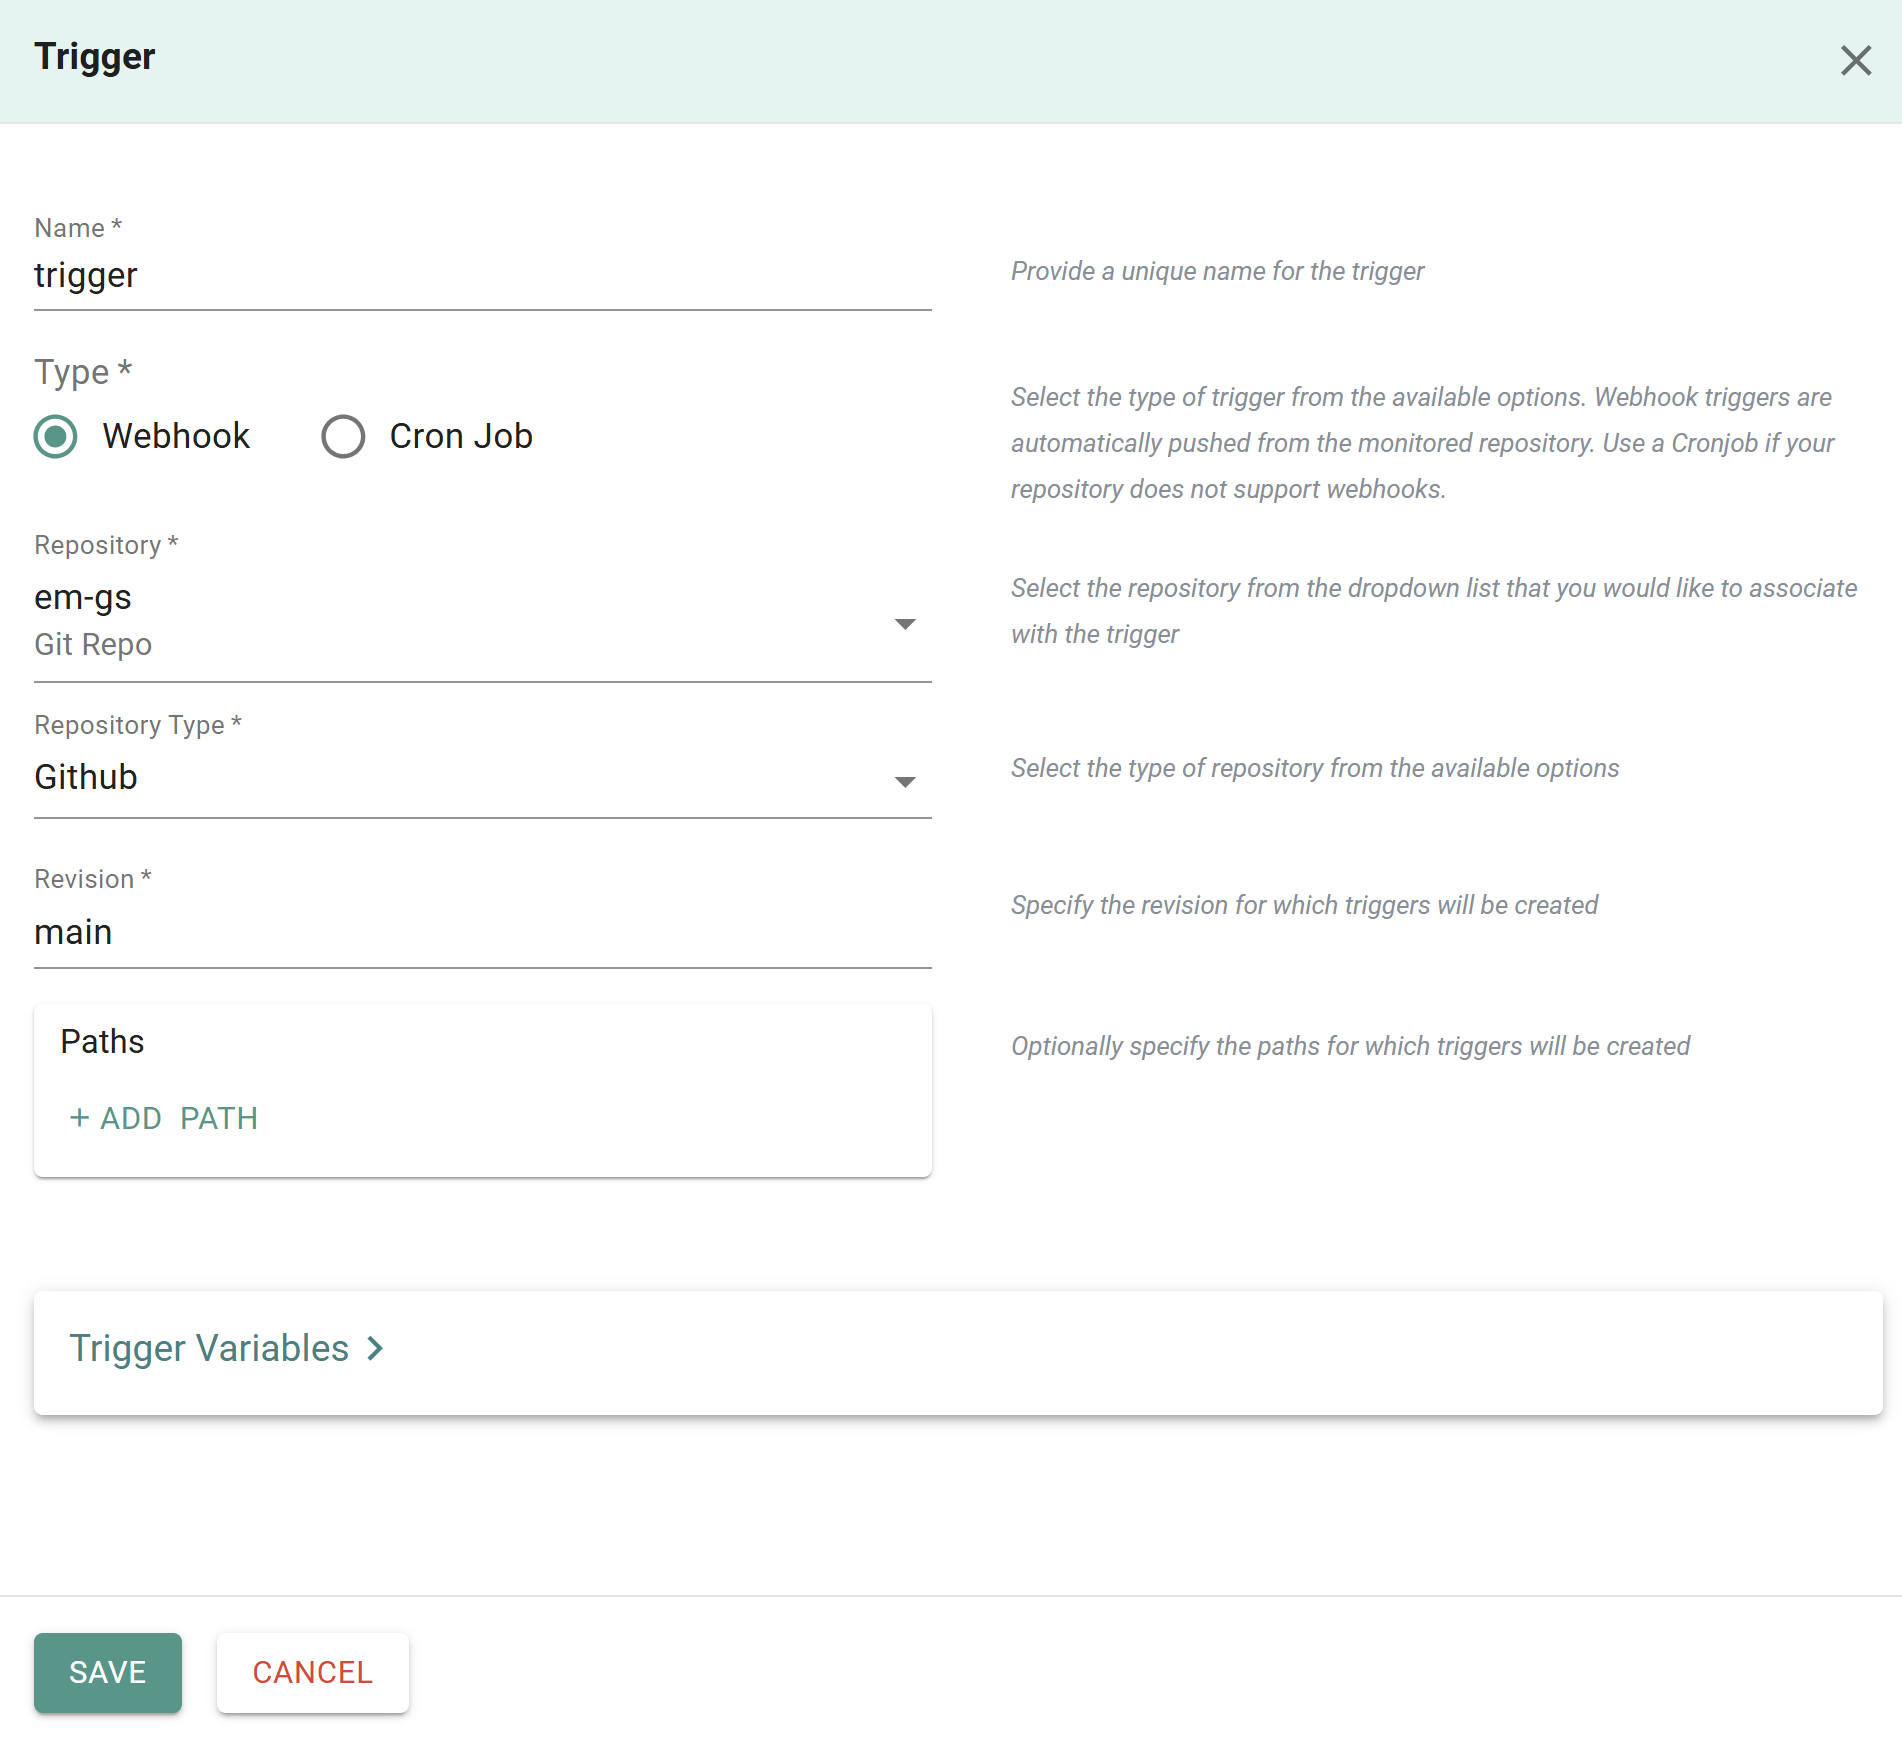1902x1756 pixels.
Task: Click the selected "Github" repository type value
Action: [x=86, y=778]
